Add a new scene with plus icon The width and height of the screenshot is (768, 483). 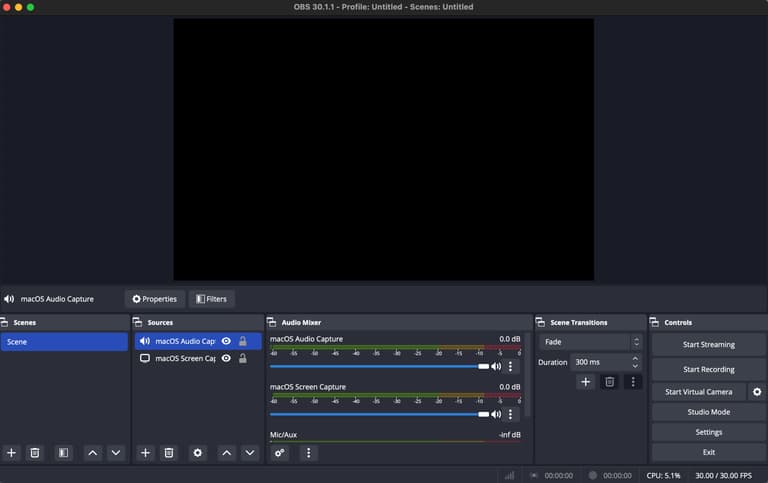11,453
